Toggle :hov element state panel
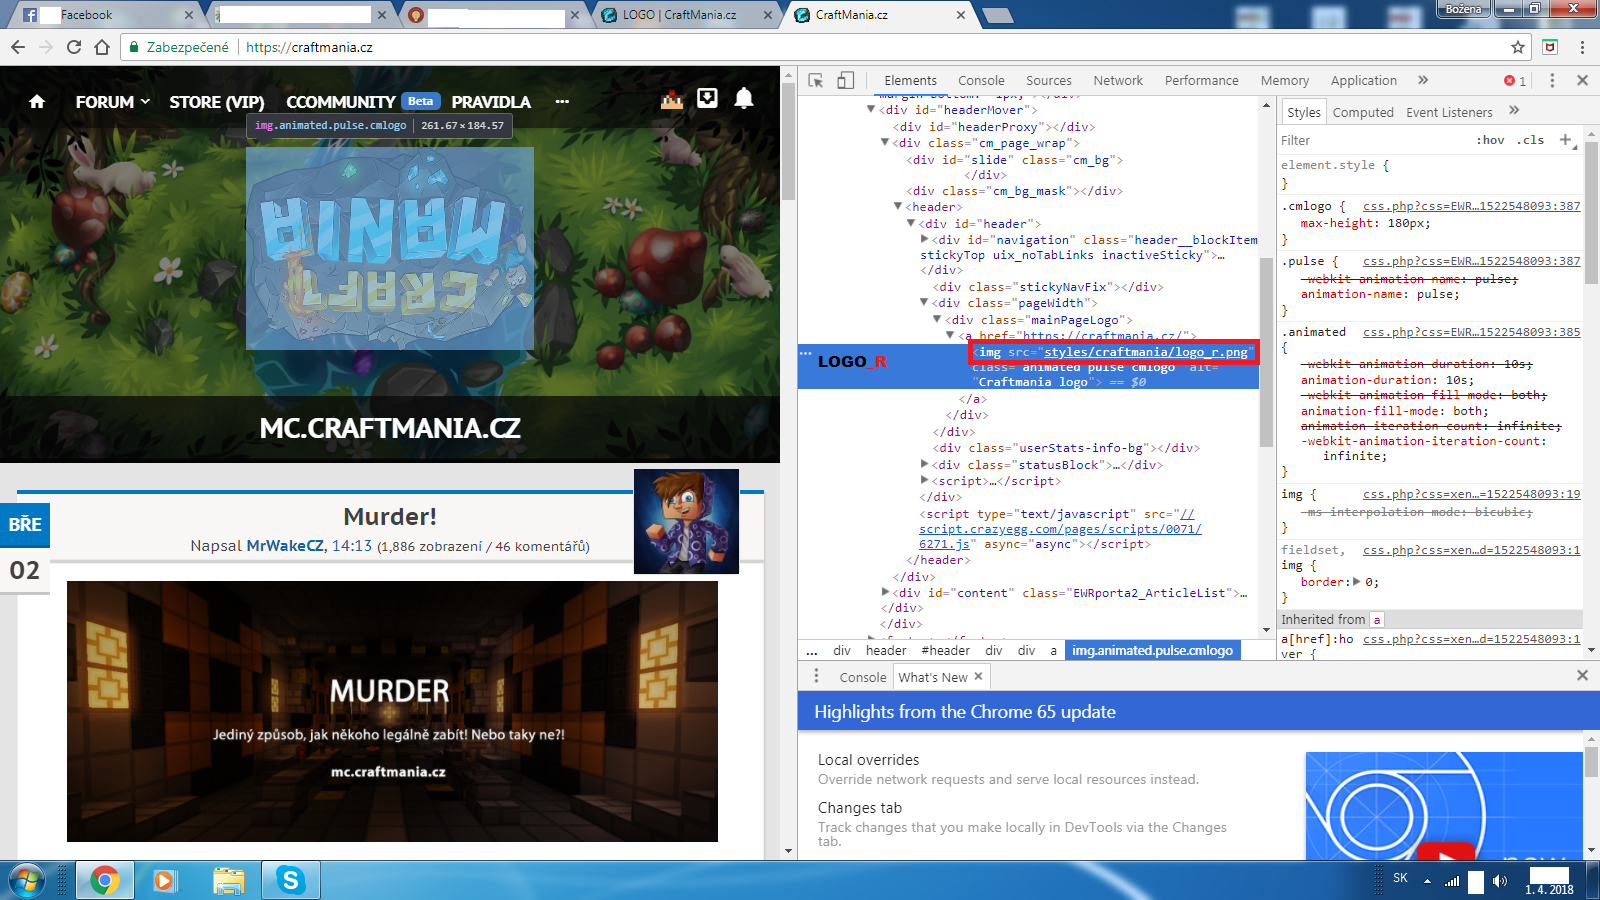 click(x=1490, y=140)
